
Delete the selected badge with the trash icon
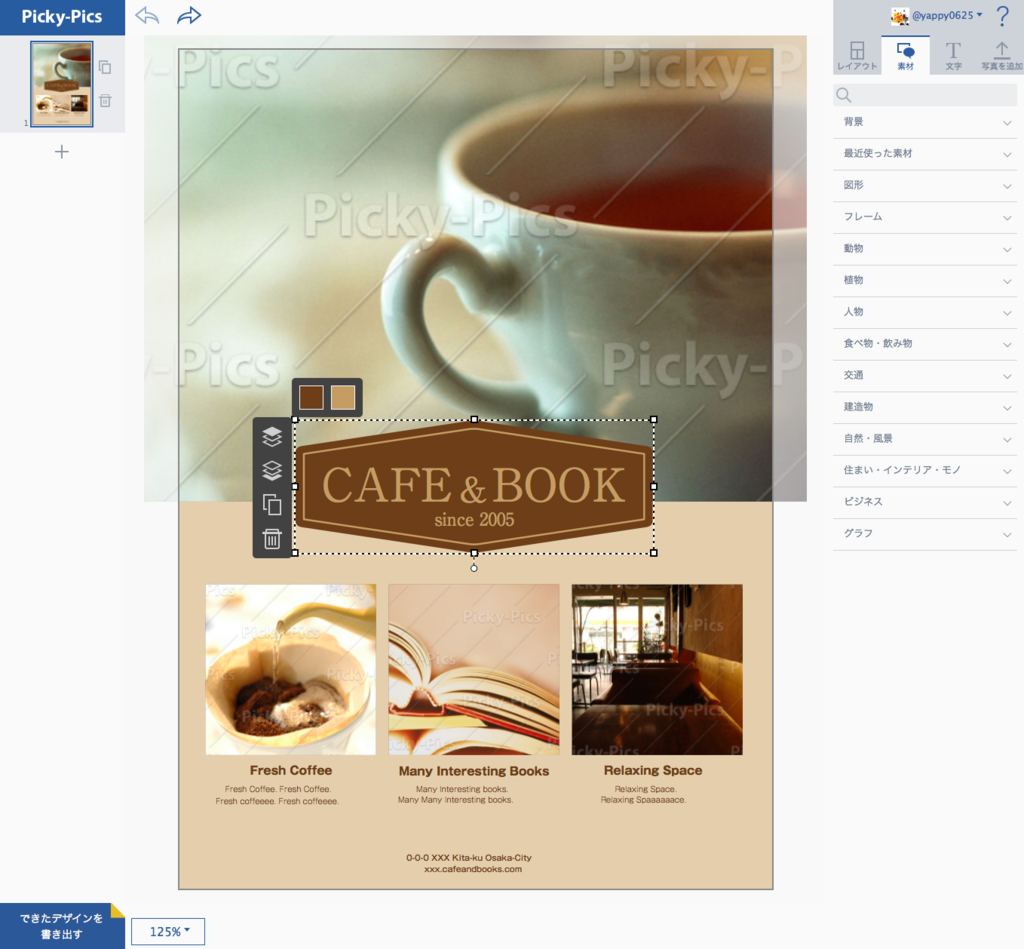point(272,539)
